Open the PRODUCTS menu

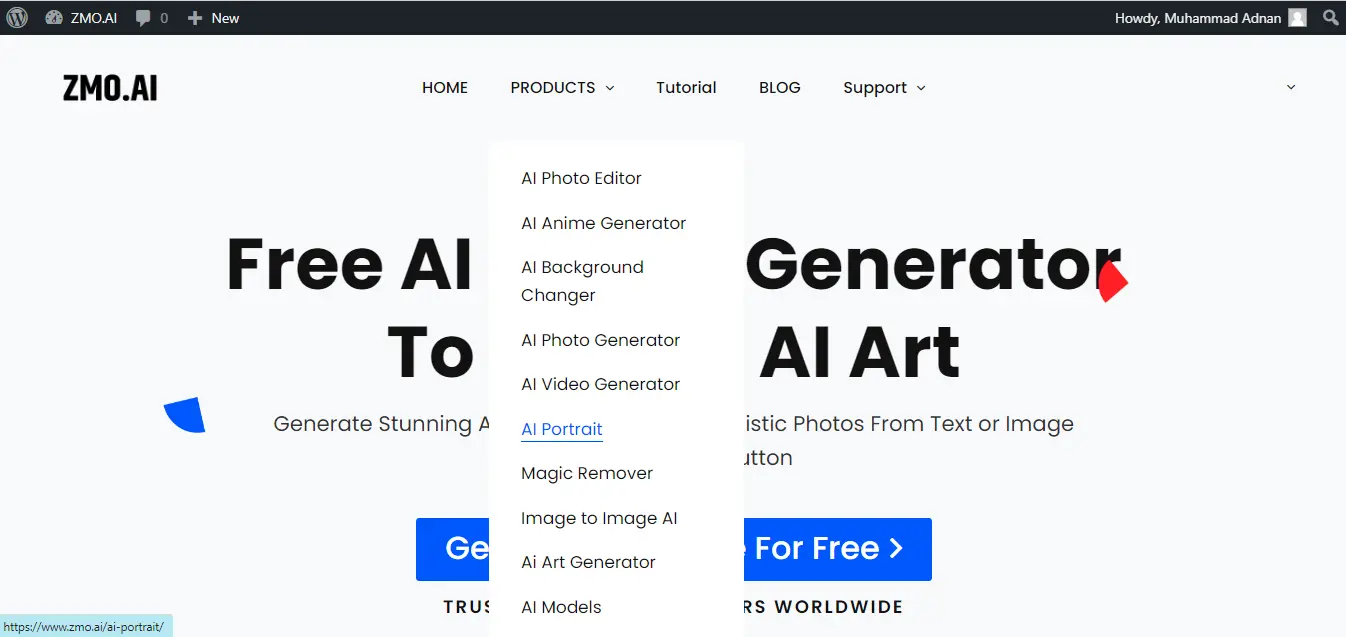[x=553, y=87]
